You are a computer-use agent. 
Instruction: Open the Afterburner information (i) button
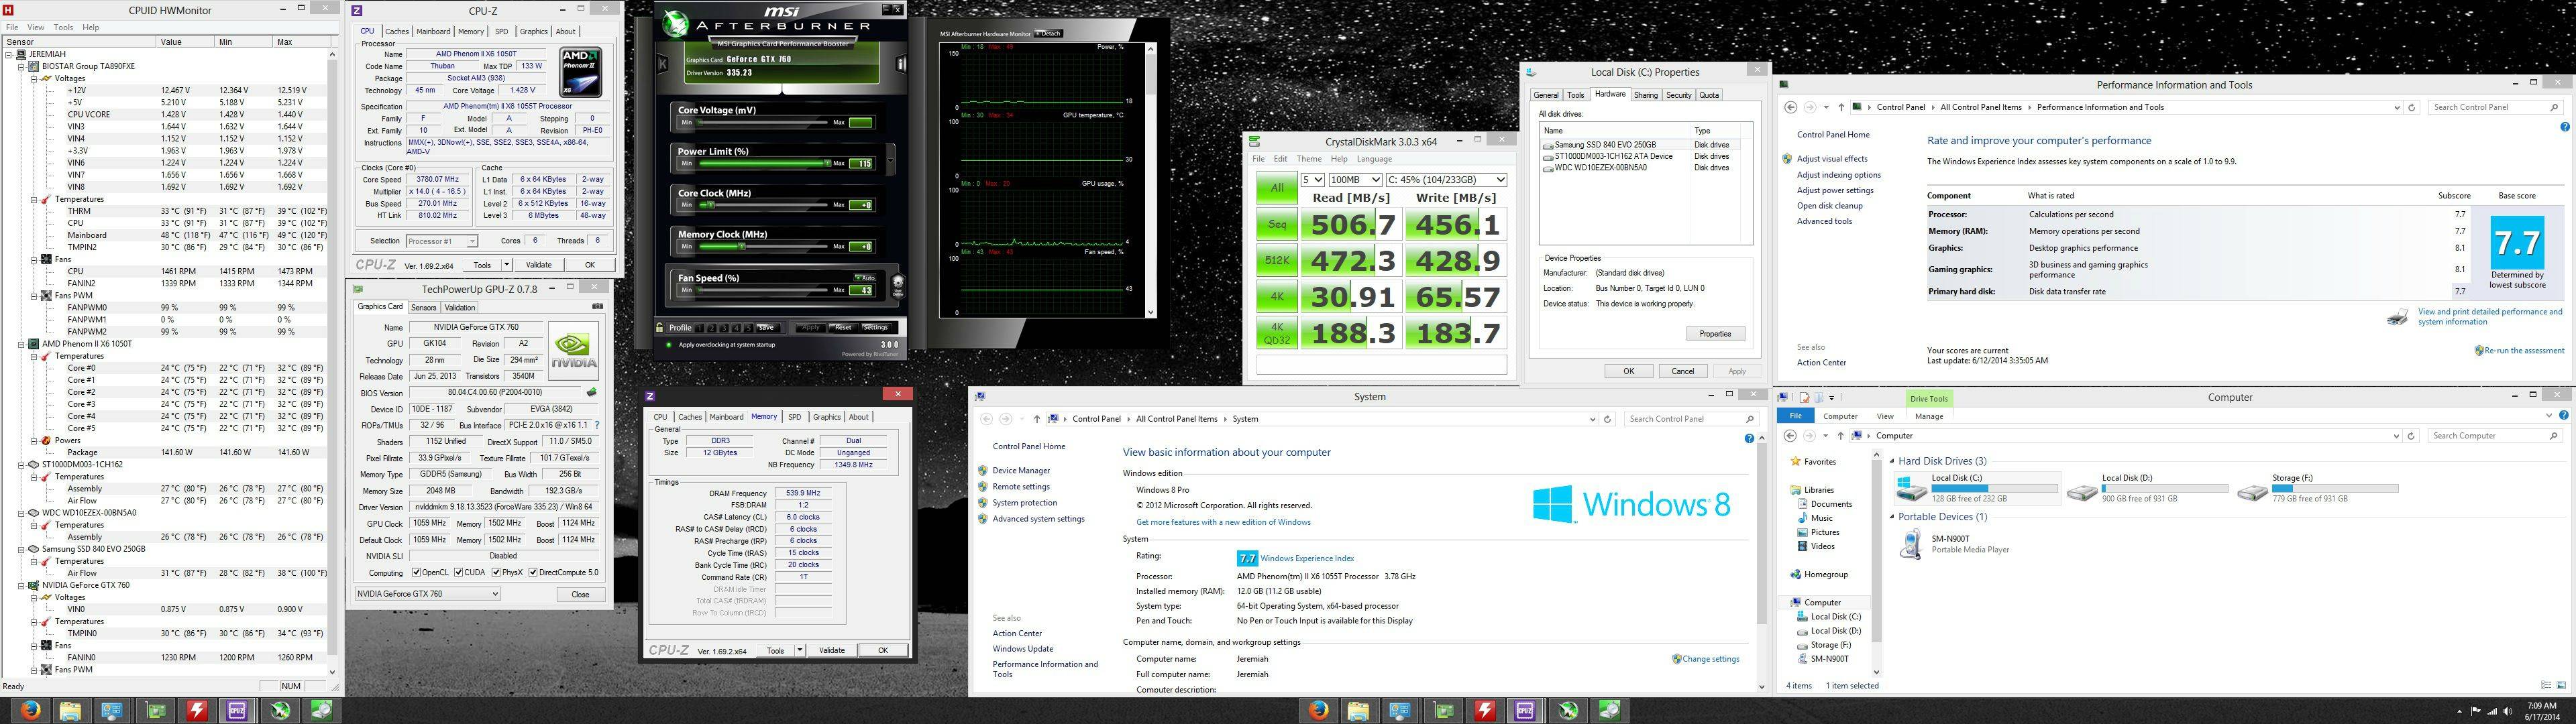coord(901,64)
